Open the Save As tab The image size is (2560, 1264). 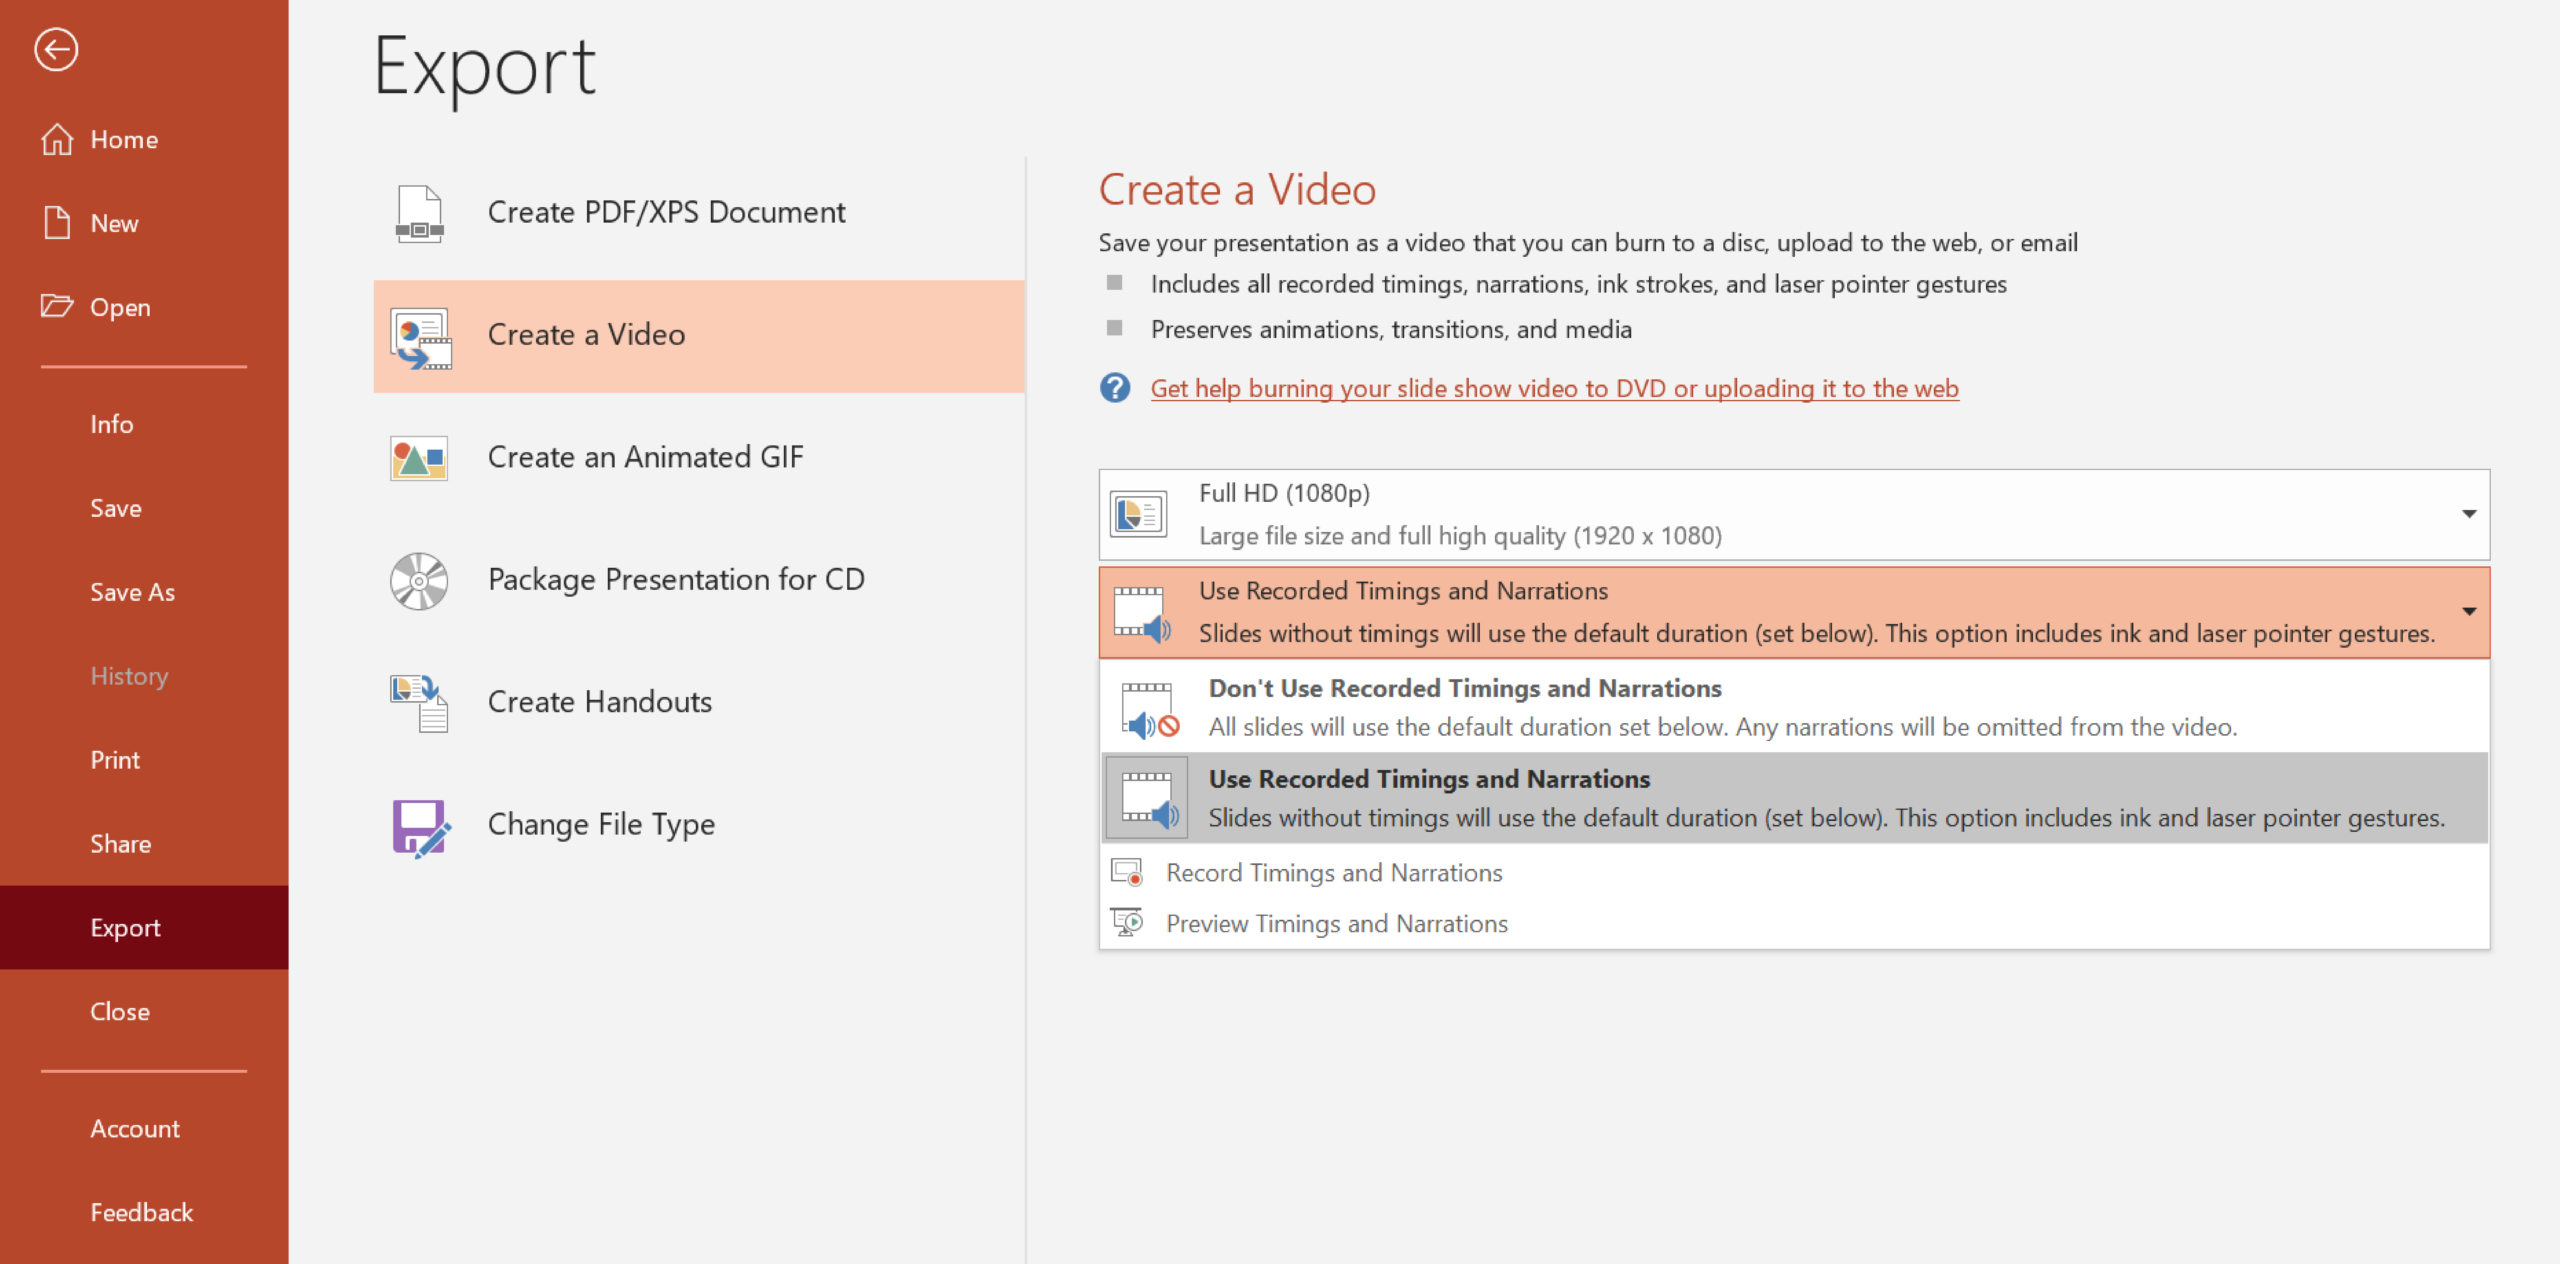click(132, 592)
